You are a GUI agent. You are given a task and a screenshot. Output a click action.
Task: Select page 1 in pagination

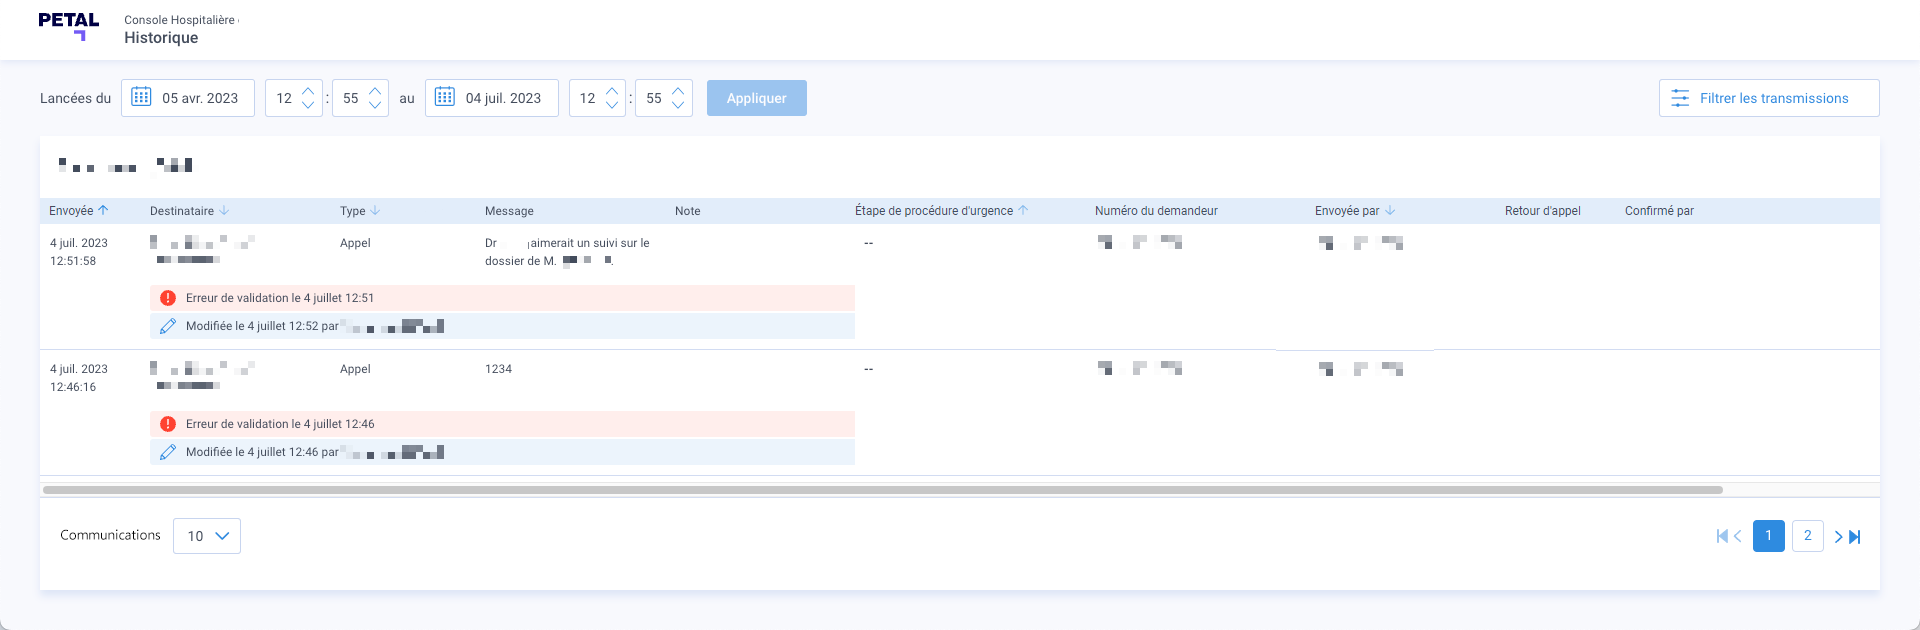pyautogui.click(x=1769, y=536)
